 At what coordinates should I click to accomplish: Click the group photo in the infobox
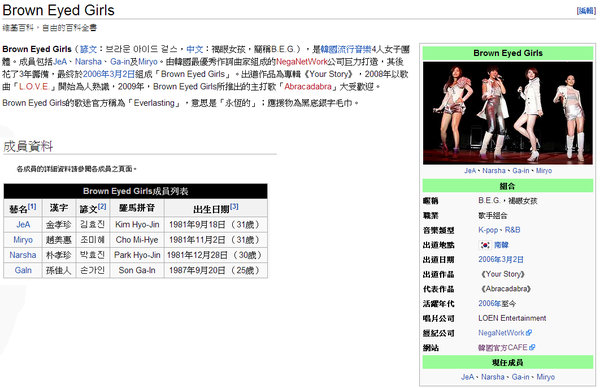(x=507, y=113)
